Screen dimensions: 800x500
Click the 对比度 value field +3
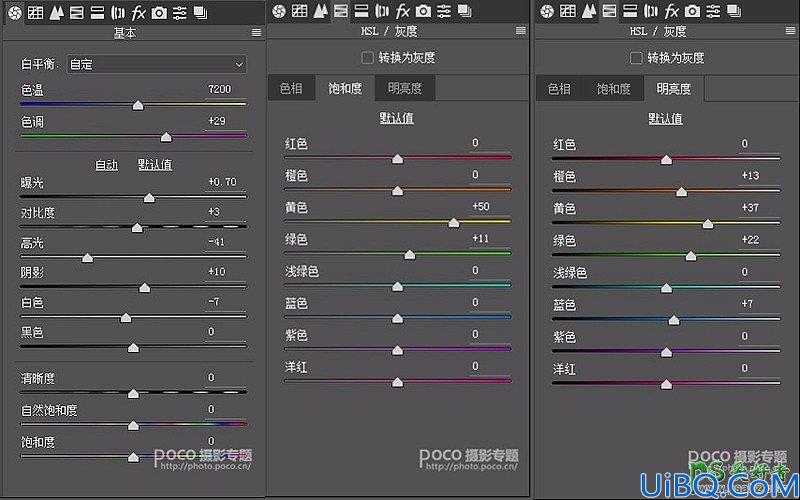[x=226, y=212]
